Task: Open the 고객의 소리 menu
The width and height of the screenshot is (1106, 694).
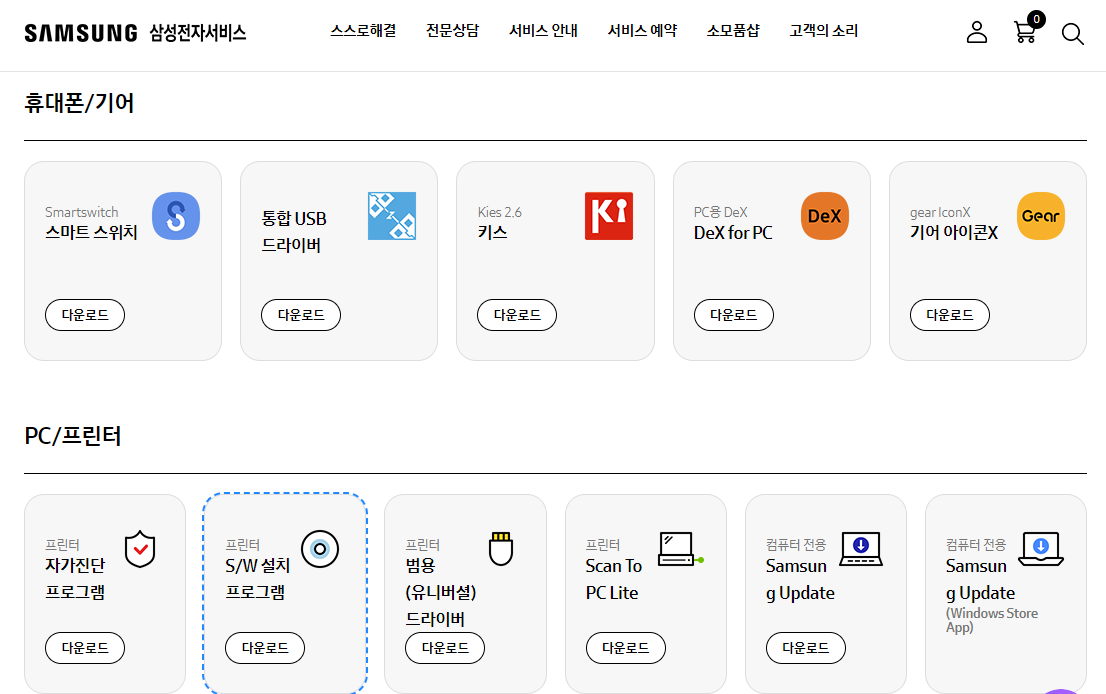Action: (824, 31)
